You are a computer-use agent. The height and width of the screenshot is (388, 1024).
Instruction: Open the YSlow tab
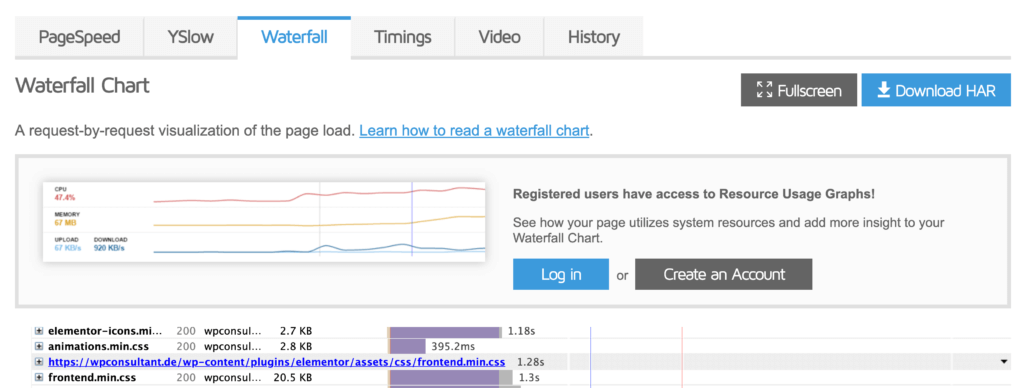190,37
